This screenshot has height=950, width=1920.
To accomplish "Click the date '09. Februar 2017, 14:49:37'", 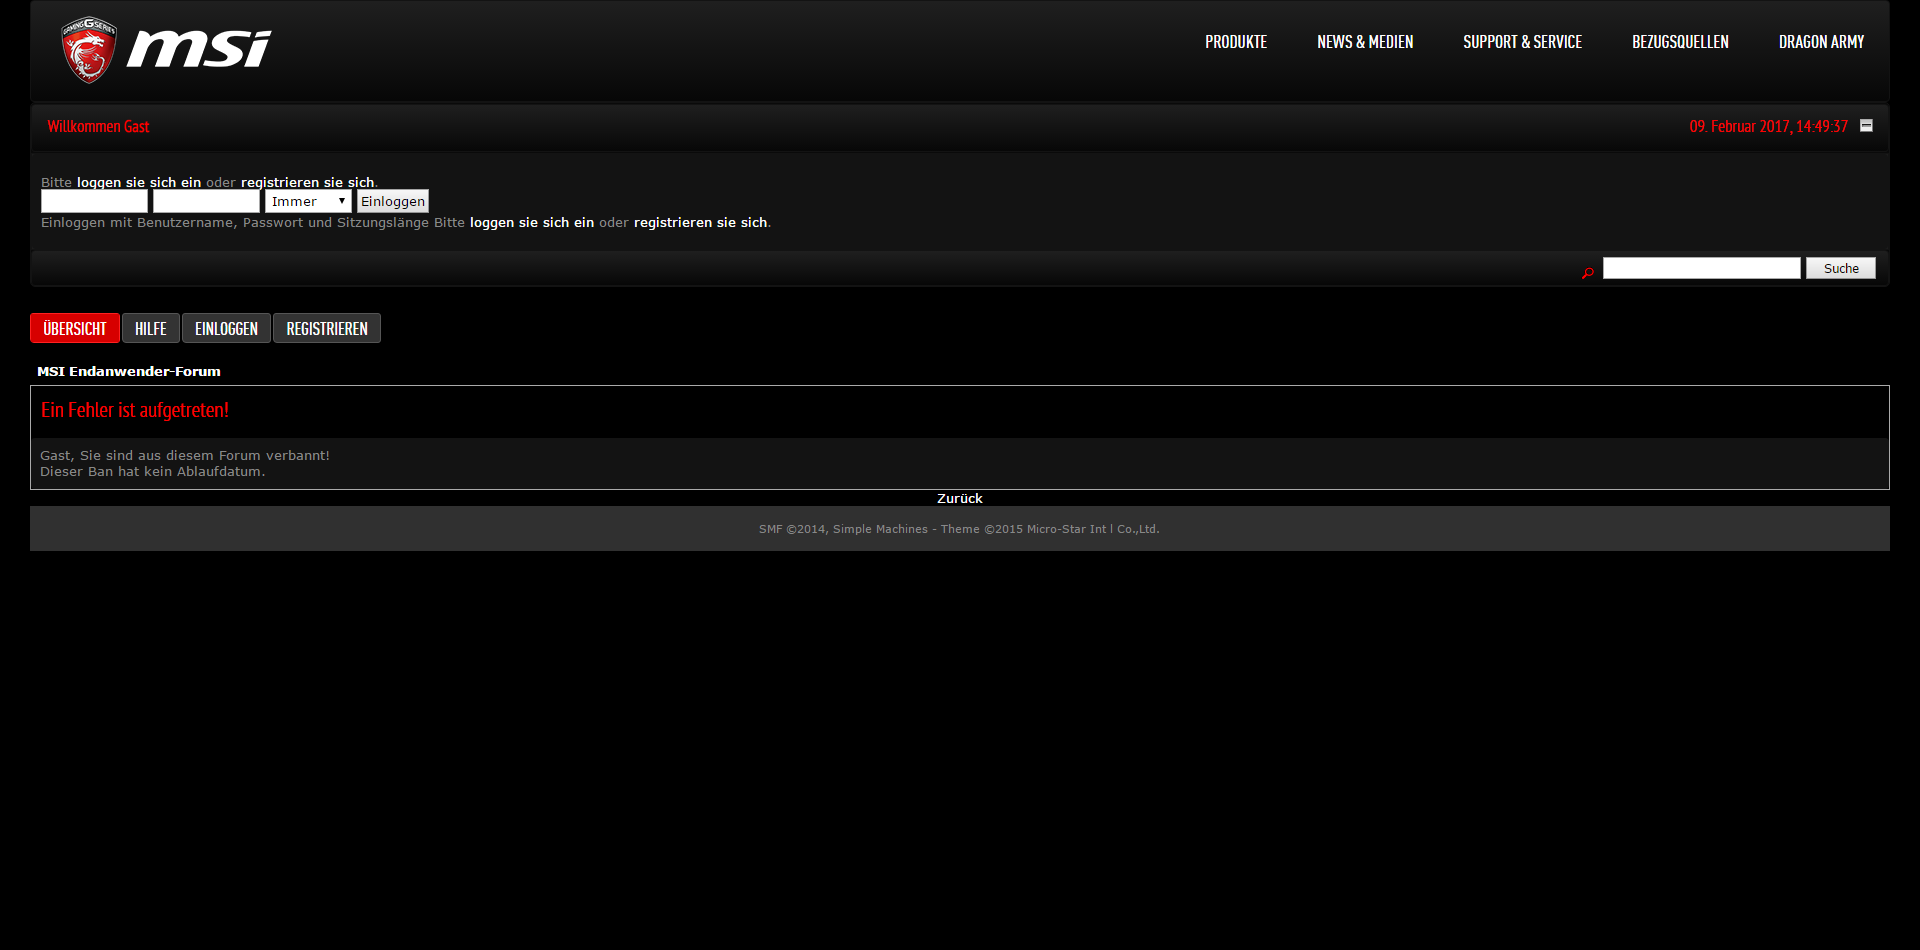I will point(1768,126).
